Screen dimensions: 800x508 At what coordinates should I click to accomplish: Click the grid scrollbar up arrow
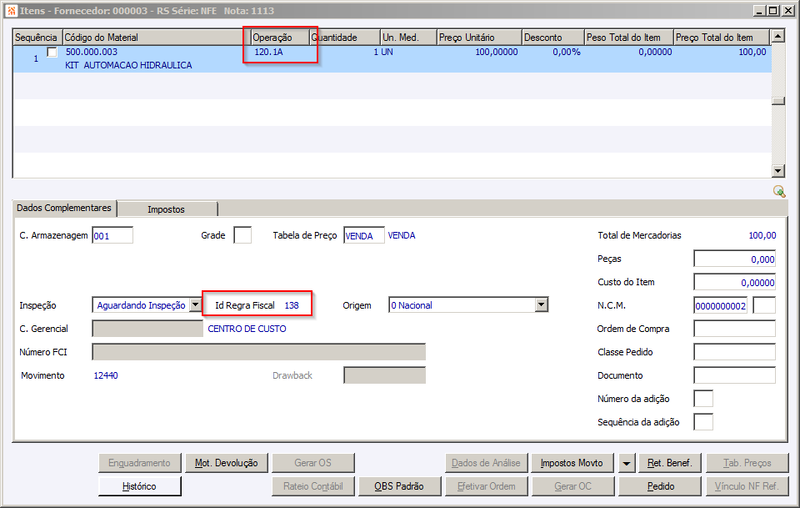778,36
